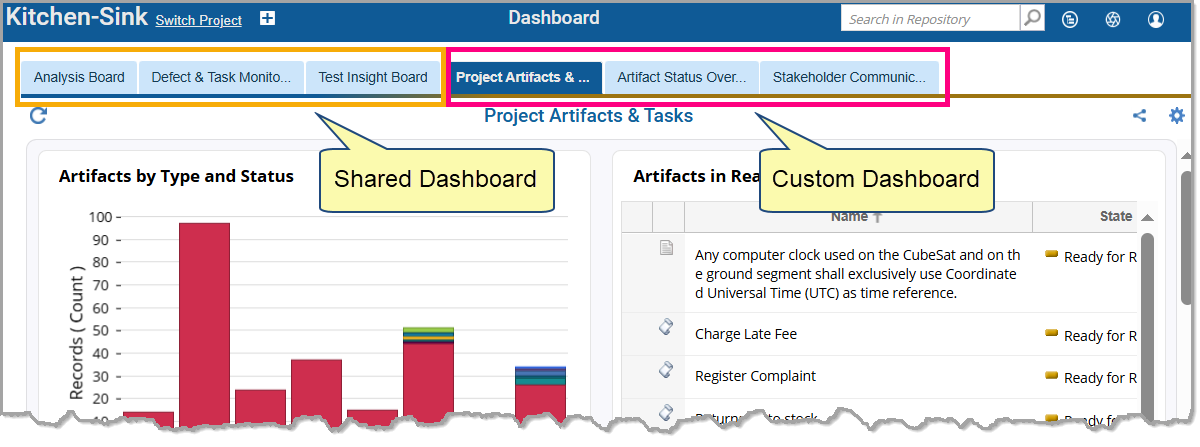Open the user profile icon
This screenshot has width=1200, height=447.
(x=1156, y=19)
